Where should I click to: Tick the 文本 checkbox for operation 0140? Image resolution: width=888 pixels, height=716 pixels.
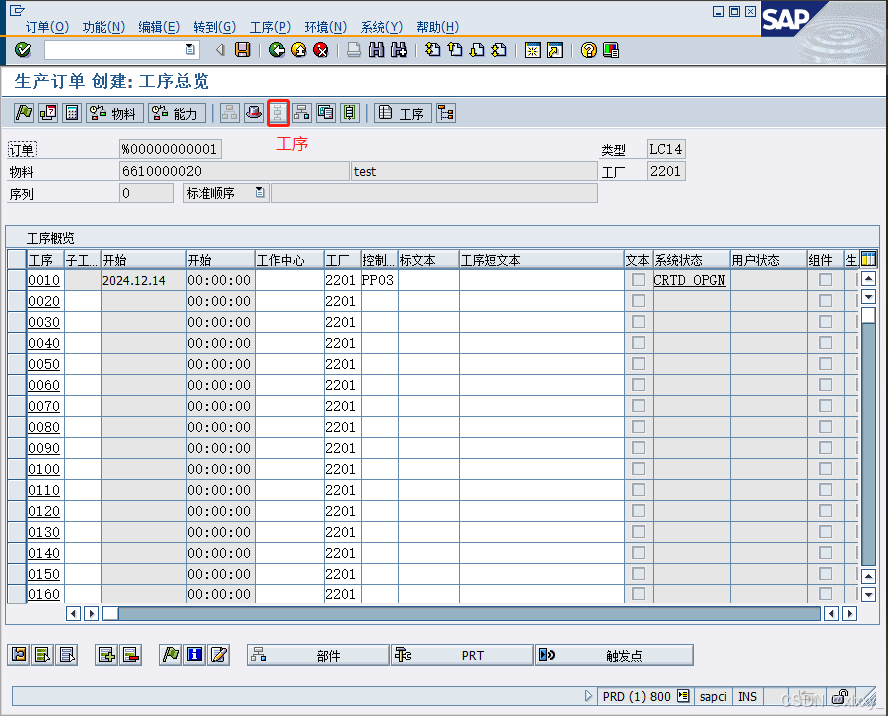[638, 552]
